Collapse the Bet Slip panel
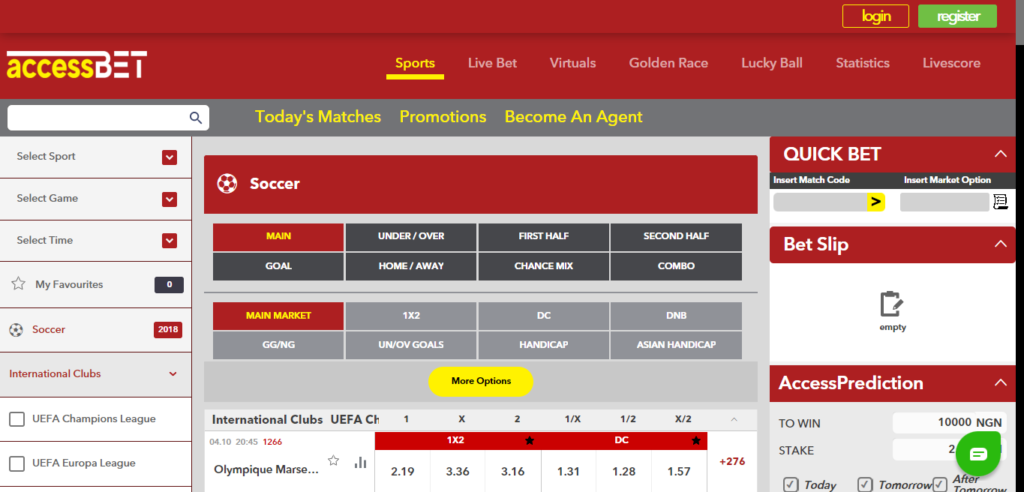 pyautogui.click(x=1000, y=244)
